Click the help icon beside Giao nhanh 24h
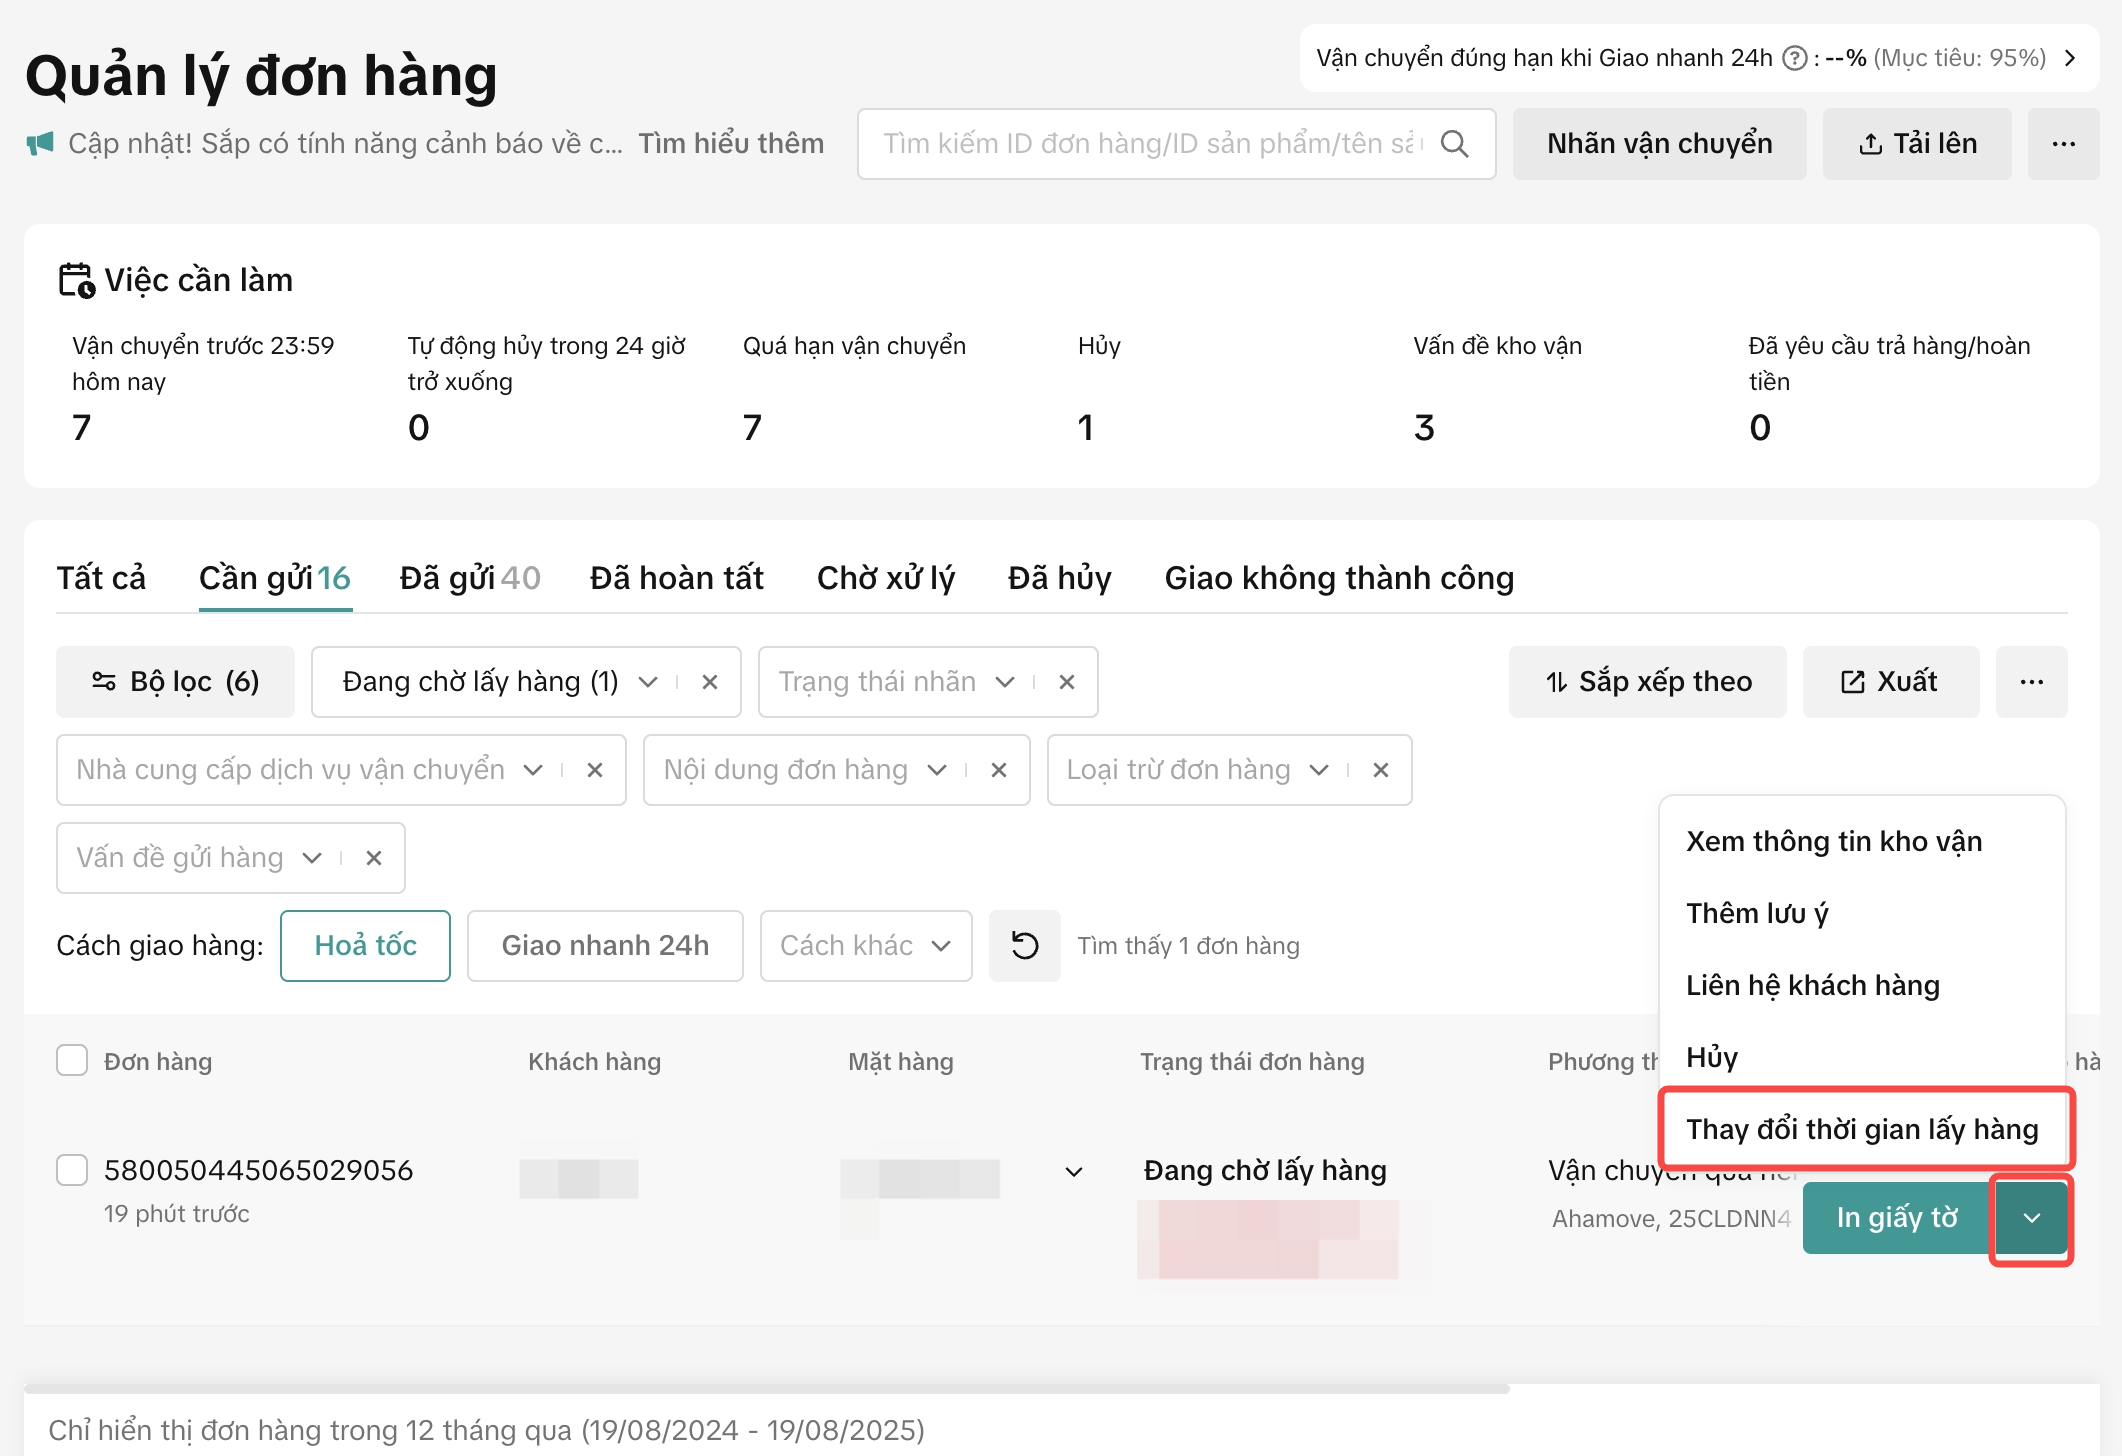2122x1456 pixels. pos(1795,58)
